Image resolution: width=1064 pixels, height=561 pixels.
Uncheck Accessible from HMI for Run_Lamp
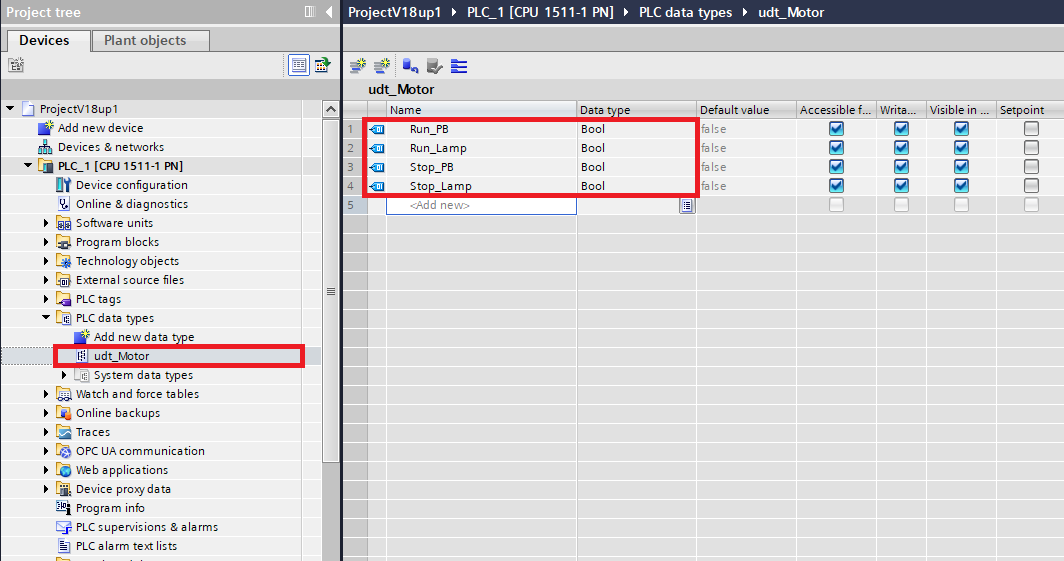tap(836, 147)
